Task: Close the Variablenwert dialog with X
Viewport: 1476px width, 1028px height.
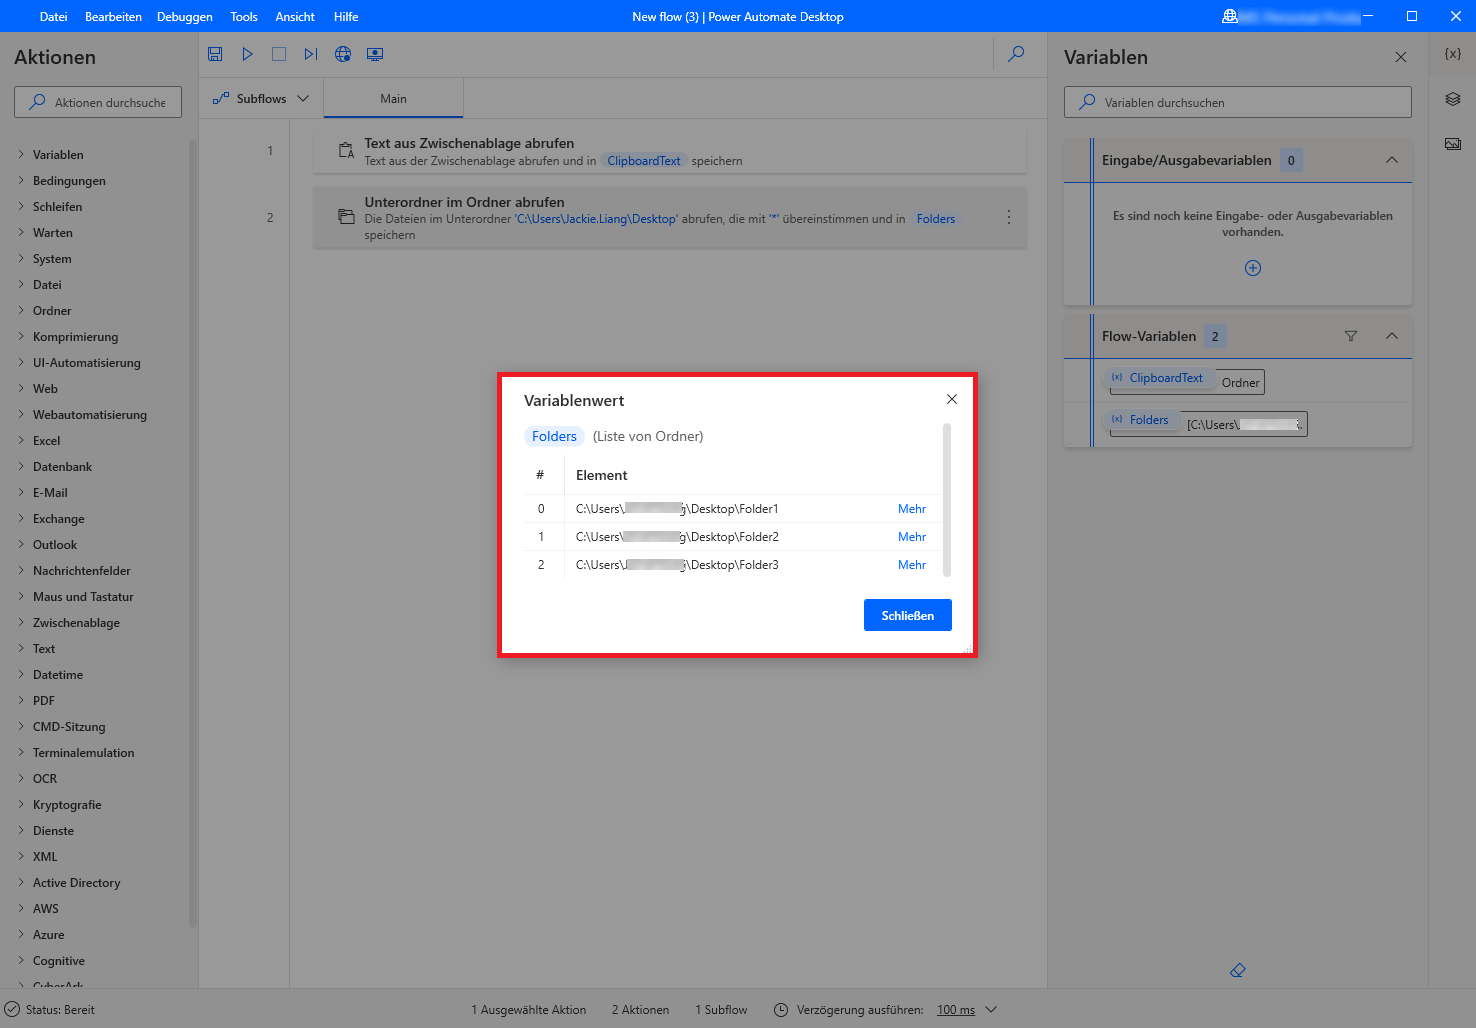Action: click(952, 399)
